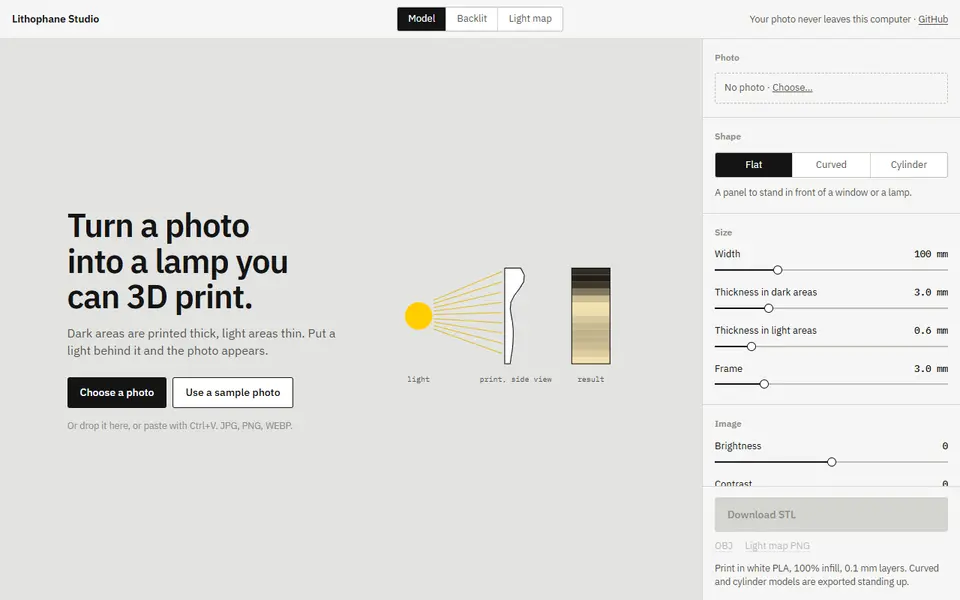Click the Choose... photo link
This screenshot has height=600, width=960.
792,88
